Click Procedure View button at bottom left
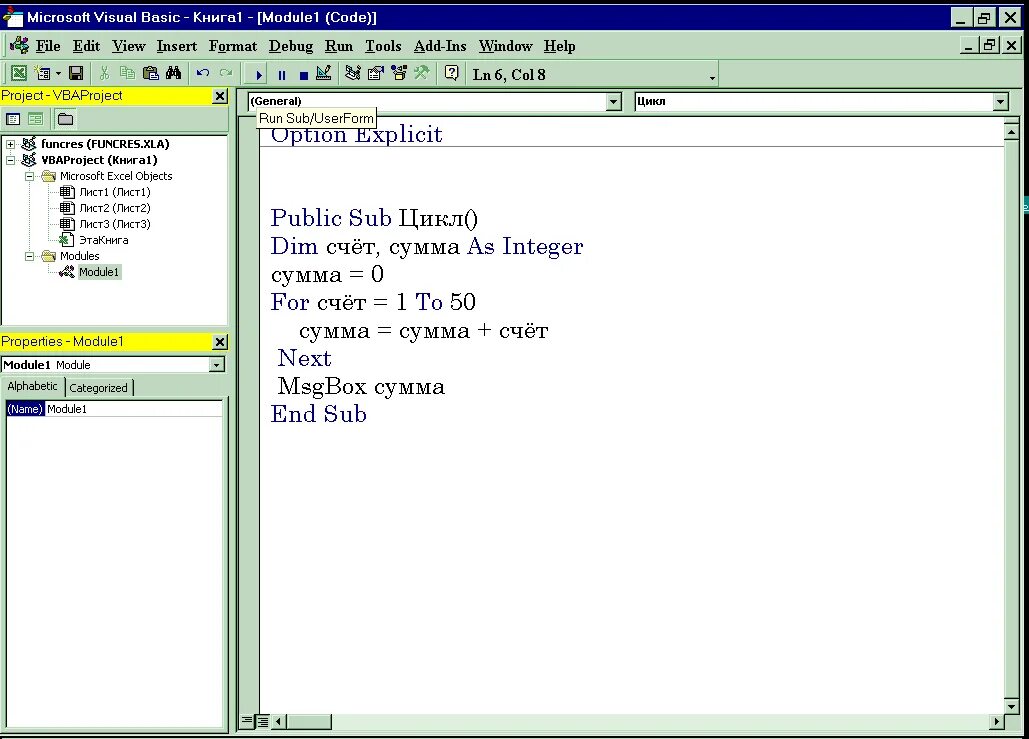This screenshot has height=739, width=1029. (x=247, y=721)
